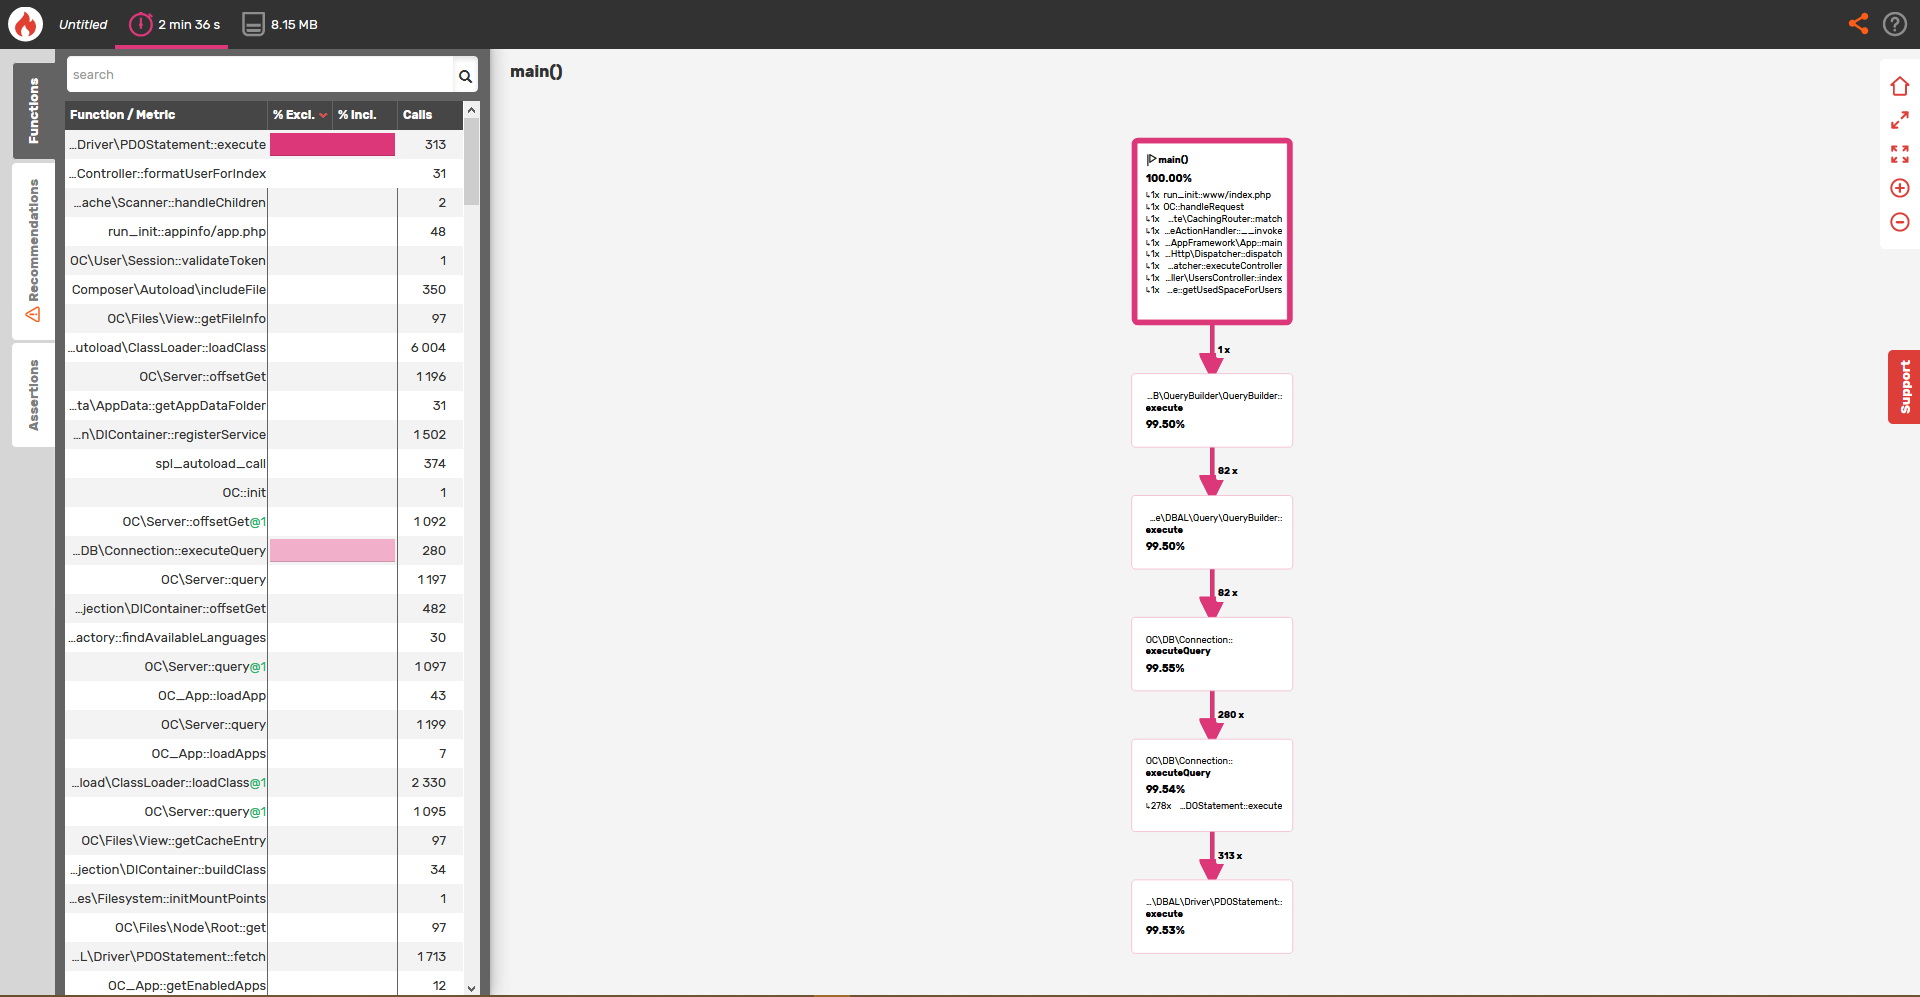Select the Driver\PDOStatement::execute row
The width and height of the screenshot is (1920, 997).
(264, 145)
